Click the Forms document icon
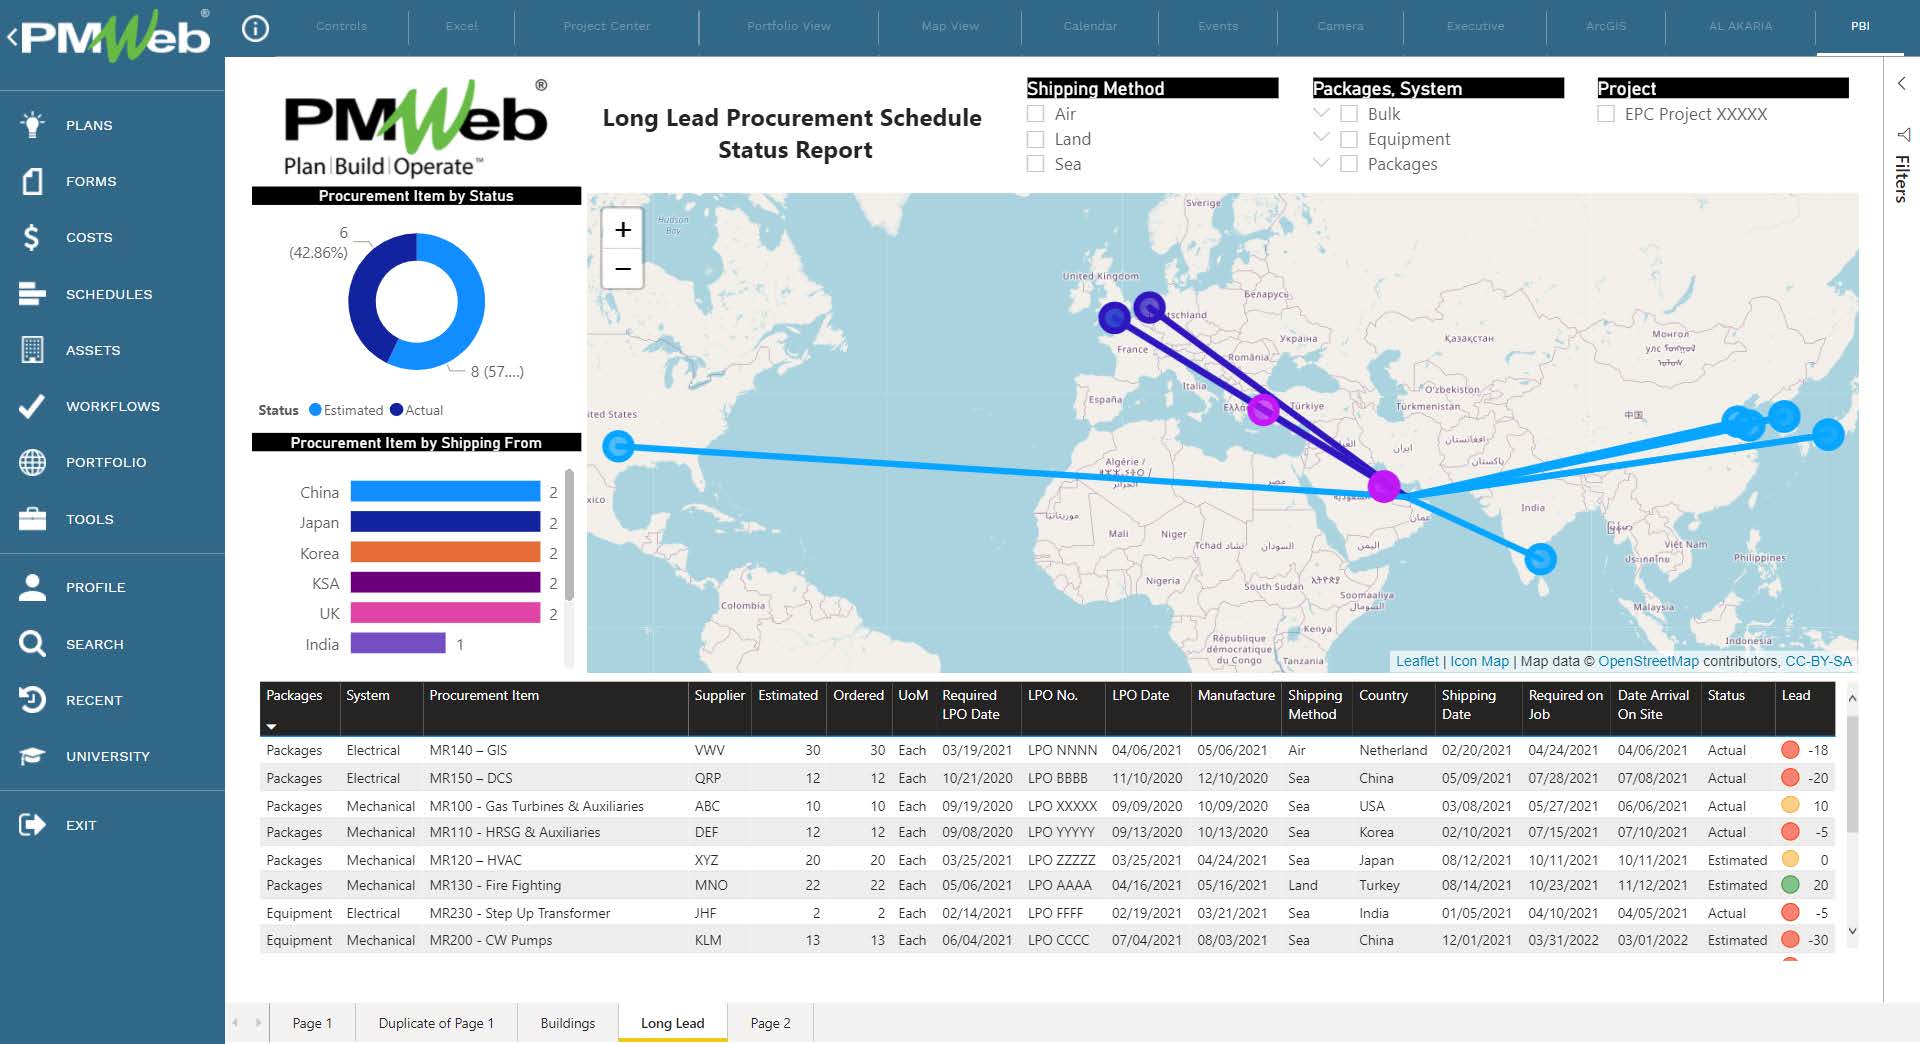Image resolution: width=1920 pixels, height=1044 pixels. point(32,181)
